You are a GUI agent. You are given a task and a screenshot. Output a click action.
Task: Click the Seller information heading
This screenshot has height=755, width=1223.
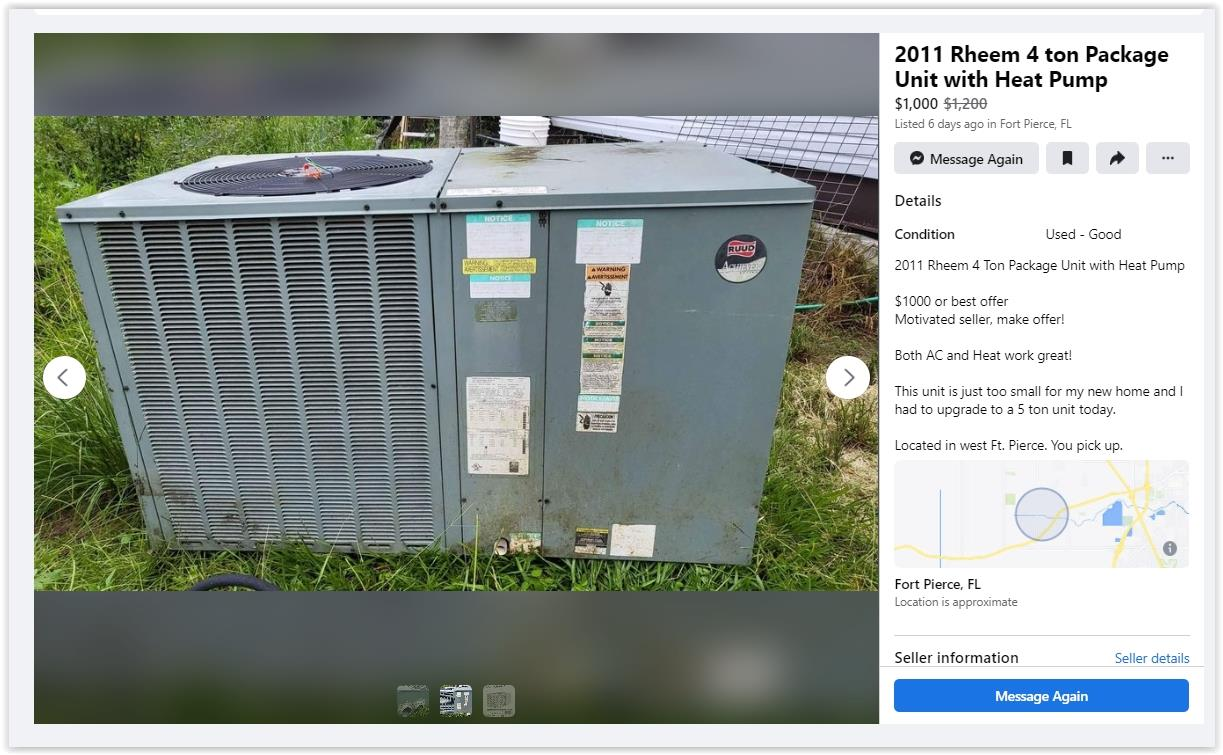(956, 658)
